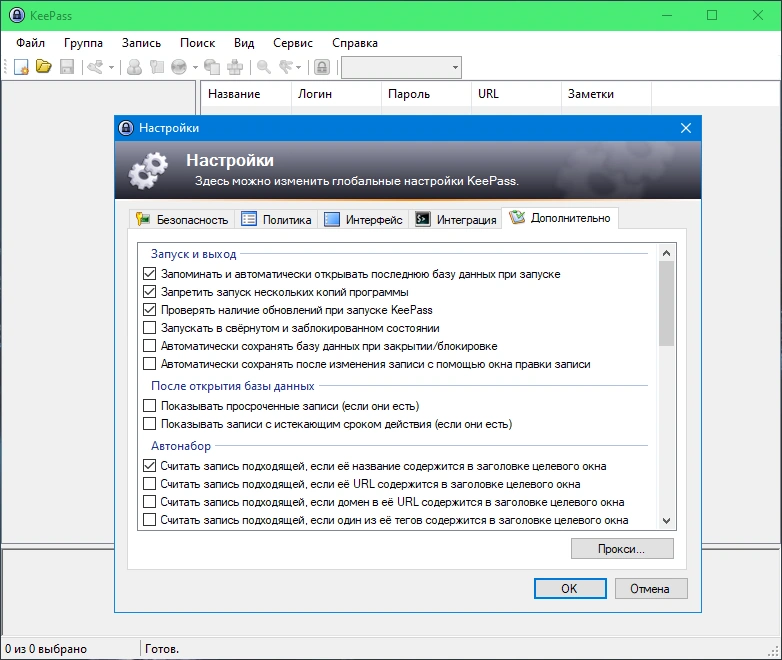Switch to the Интеграция tab
The image size is (782, 660).
(x=455, y=220)
